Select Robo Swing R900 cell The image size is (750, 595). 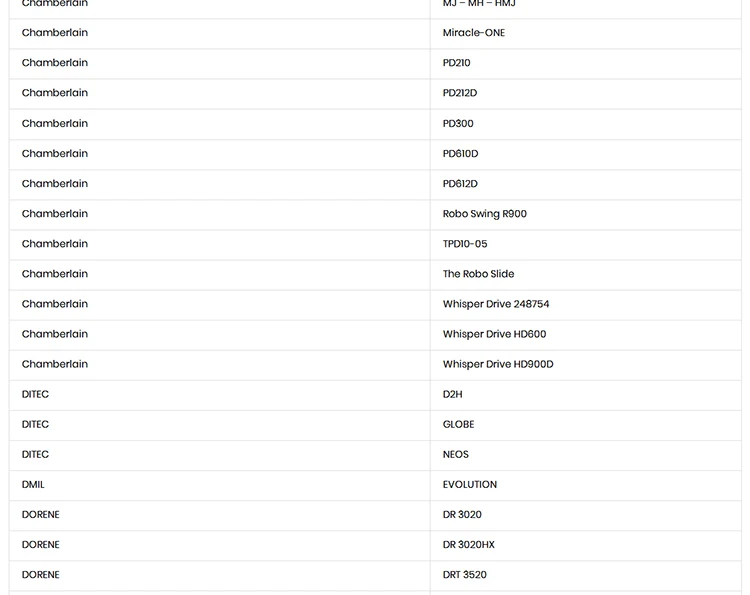tap(585, 214)
